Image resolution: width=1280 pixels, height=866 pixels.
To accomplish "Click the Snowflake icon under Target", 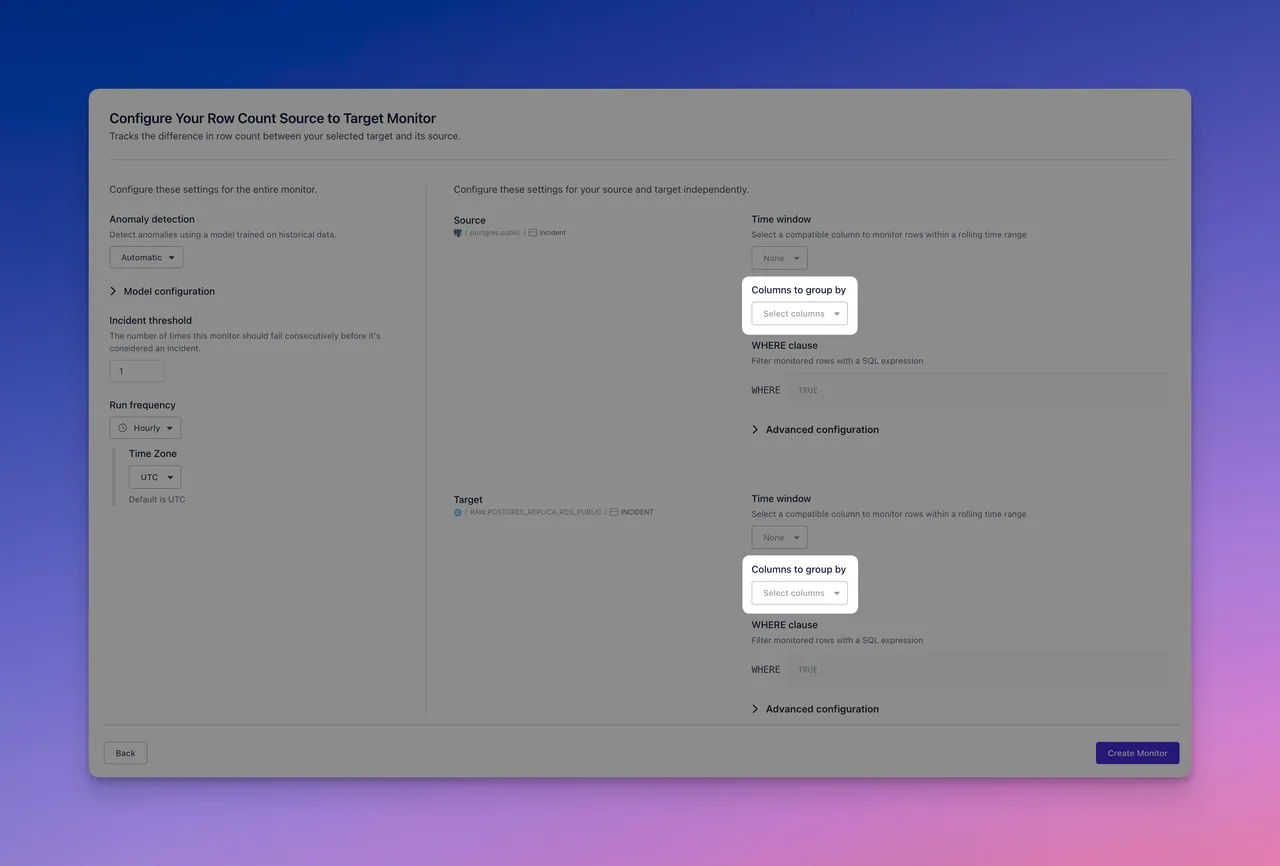I will [458, 512].
